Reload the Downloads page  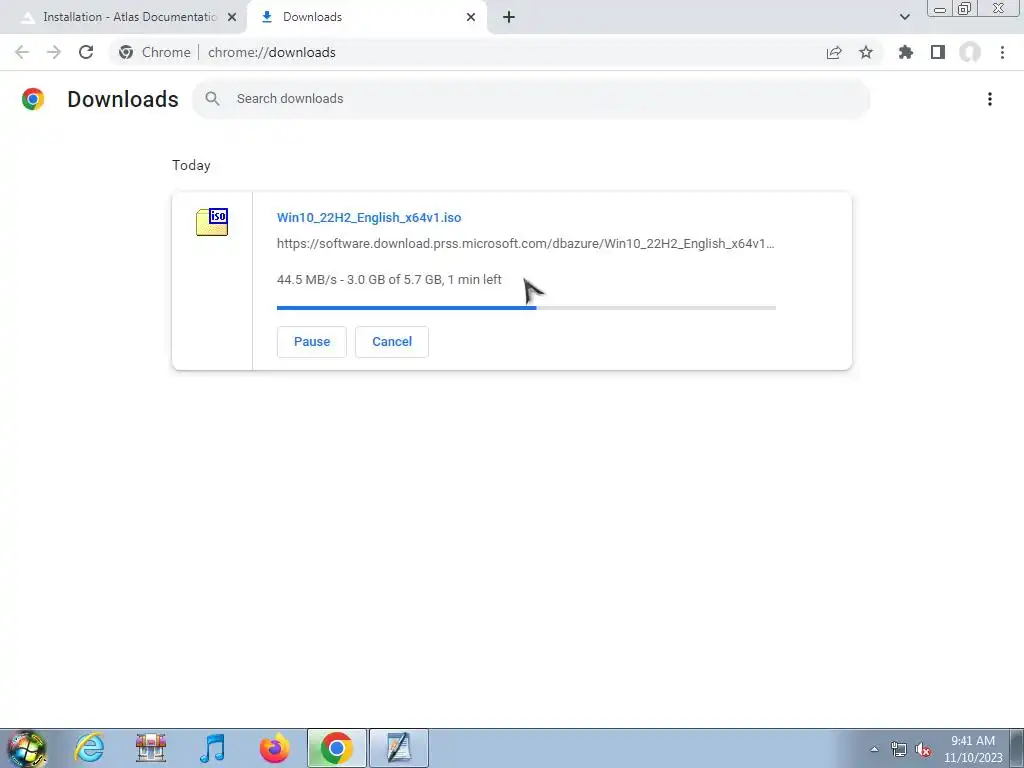tap(86, 52)
